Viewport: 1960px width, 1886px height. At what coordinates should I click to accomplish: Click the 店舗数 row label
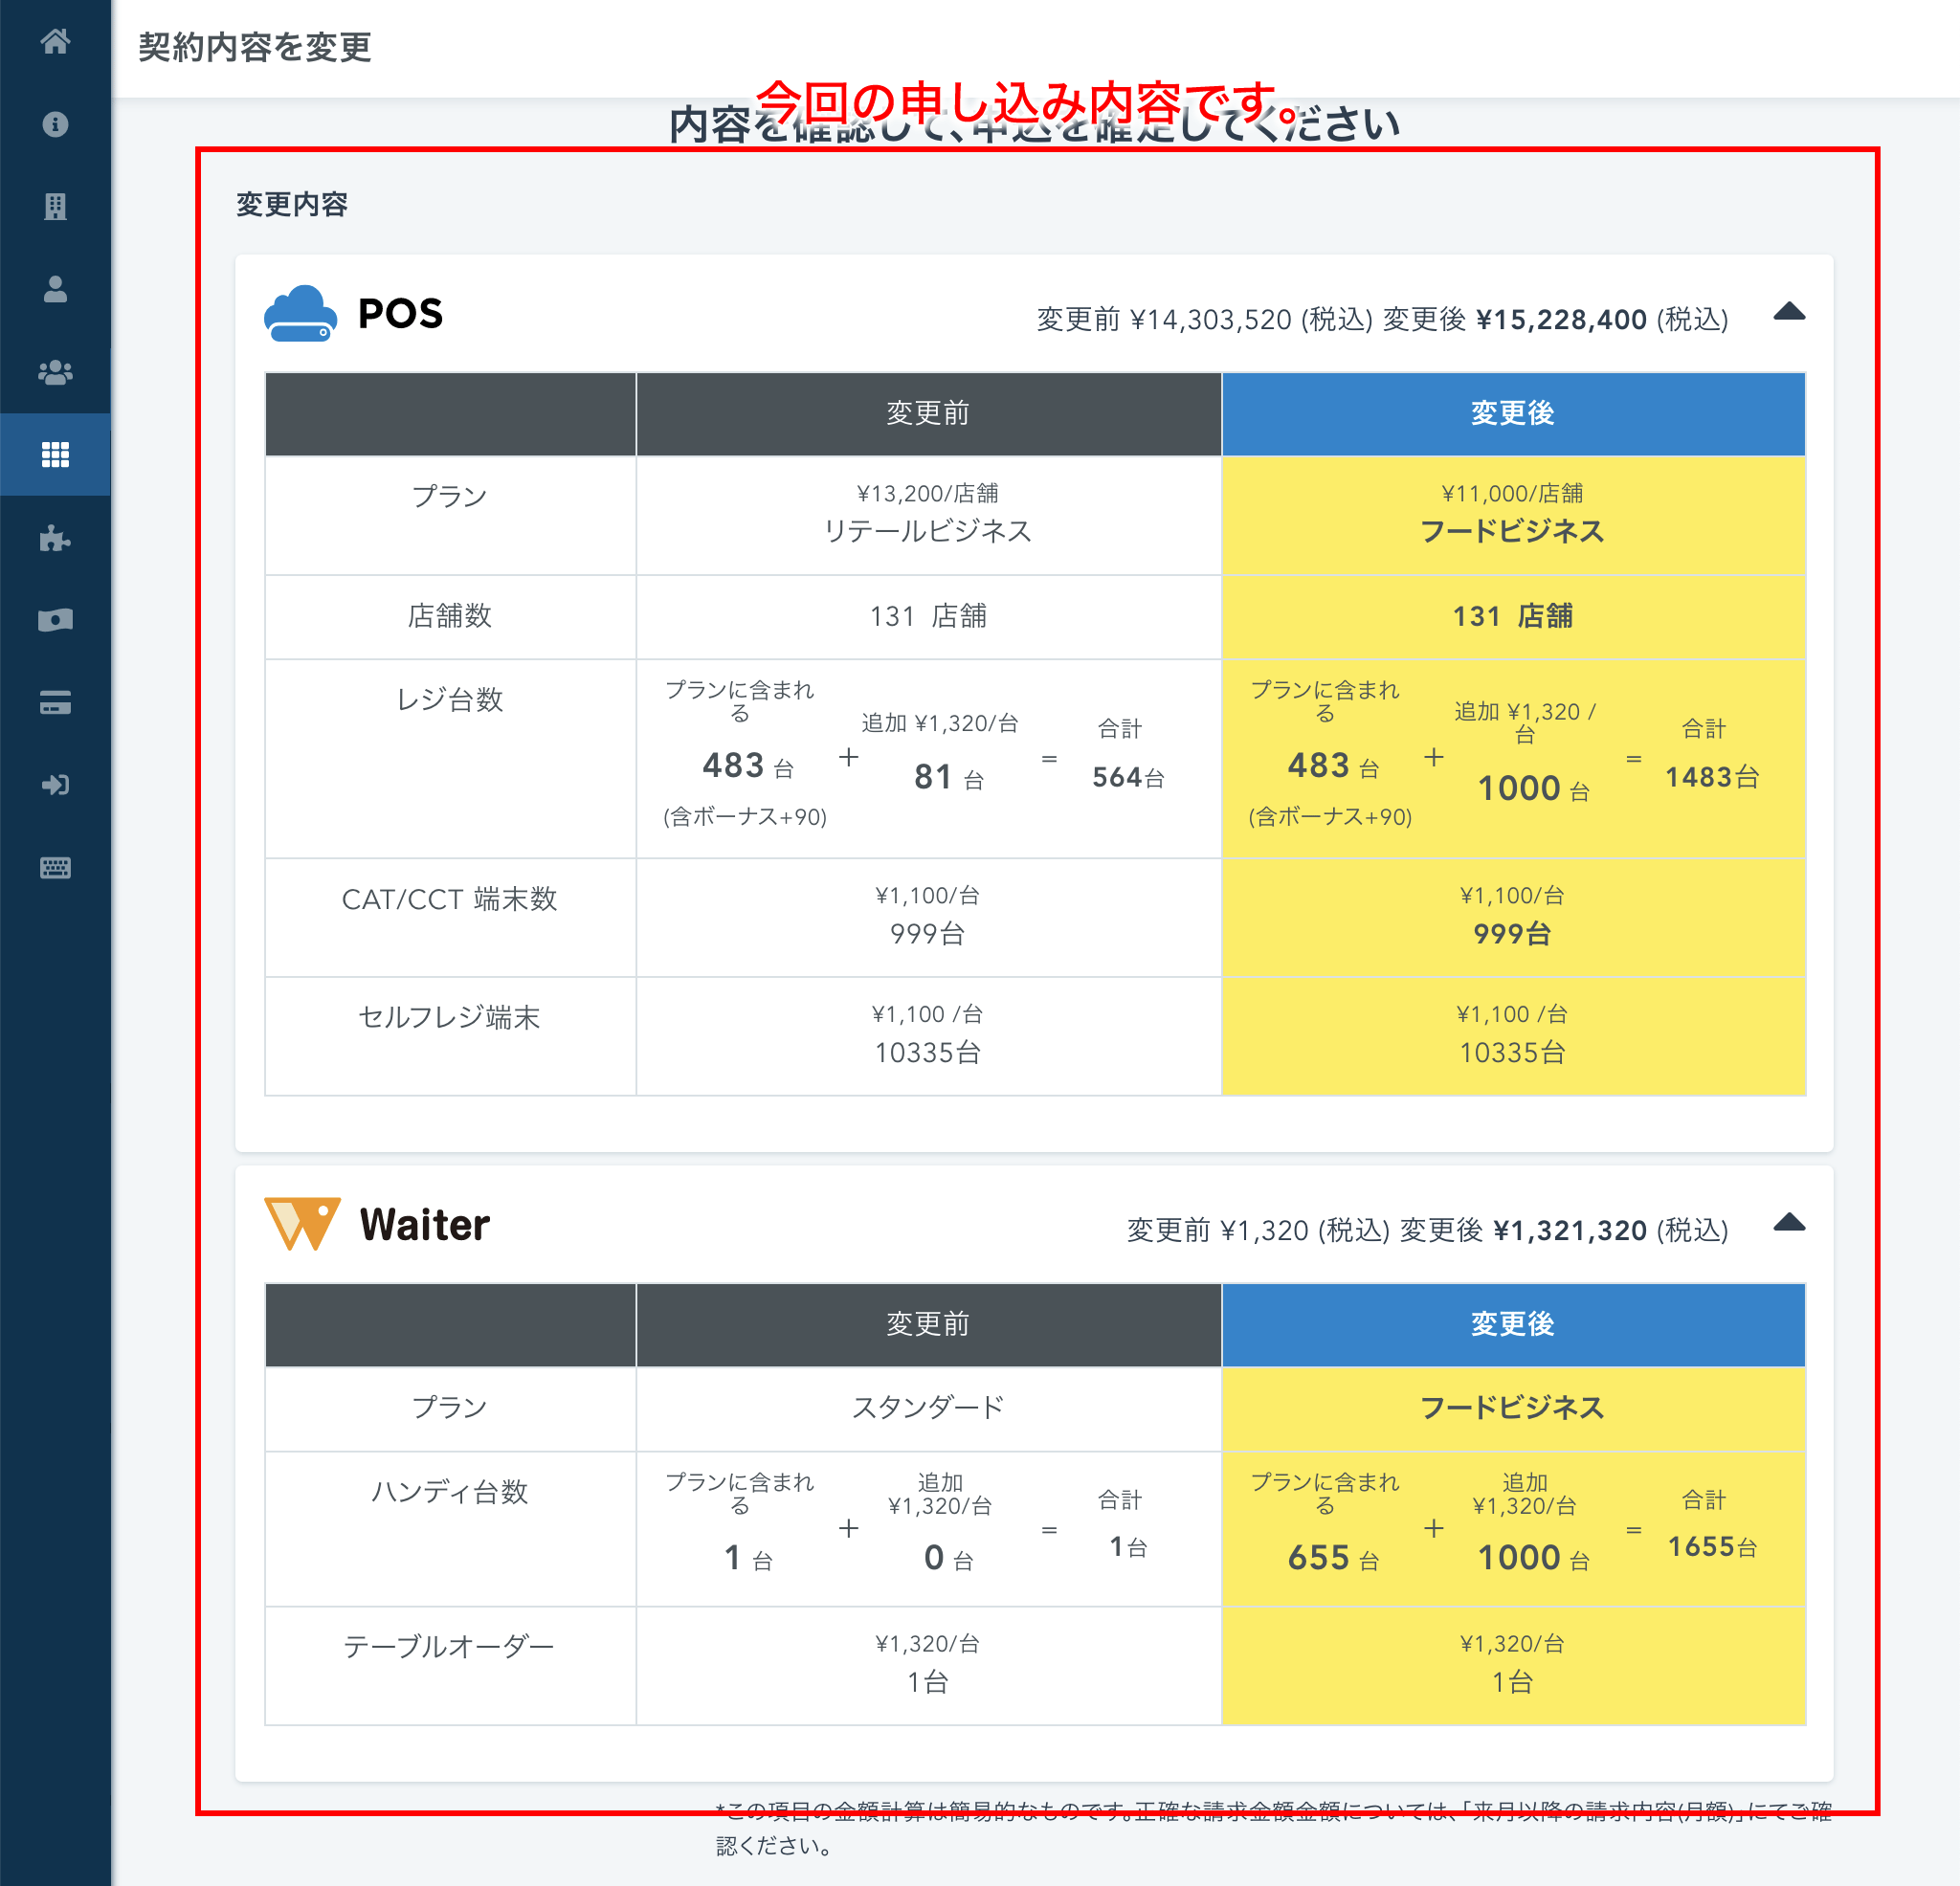[450, 616]
